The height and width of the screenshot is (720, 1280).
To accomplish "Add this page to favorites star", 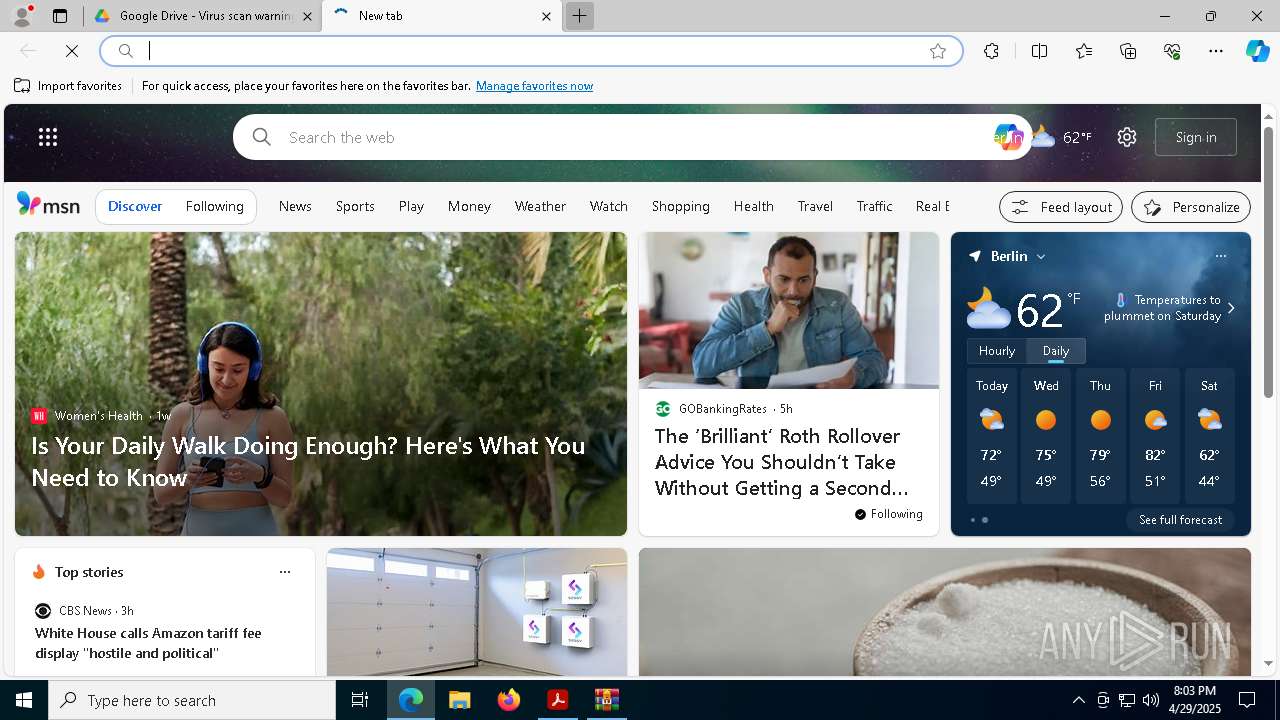I will pyautogui.click(x=938, y=51).
